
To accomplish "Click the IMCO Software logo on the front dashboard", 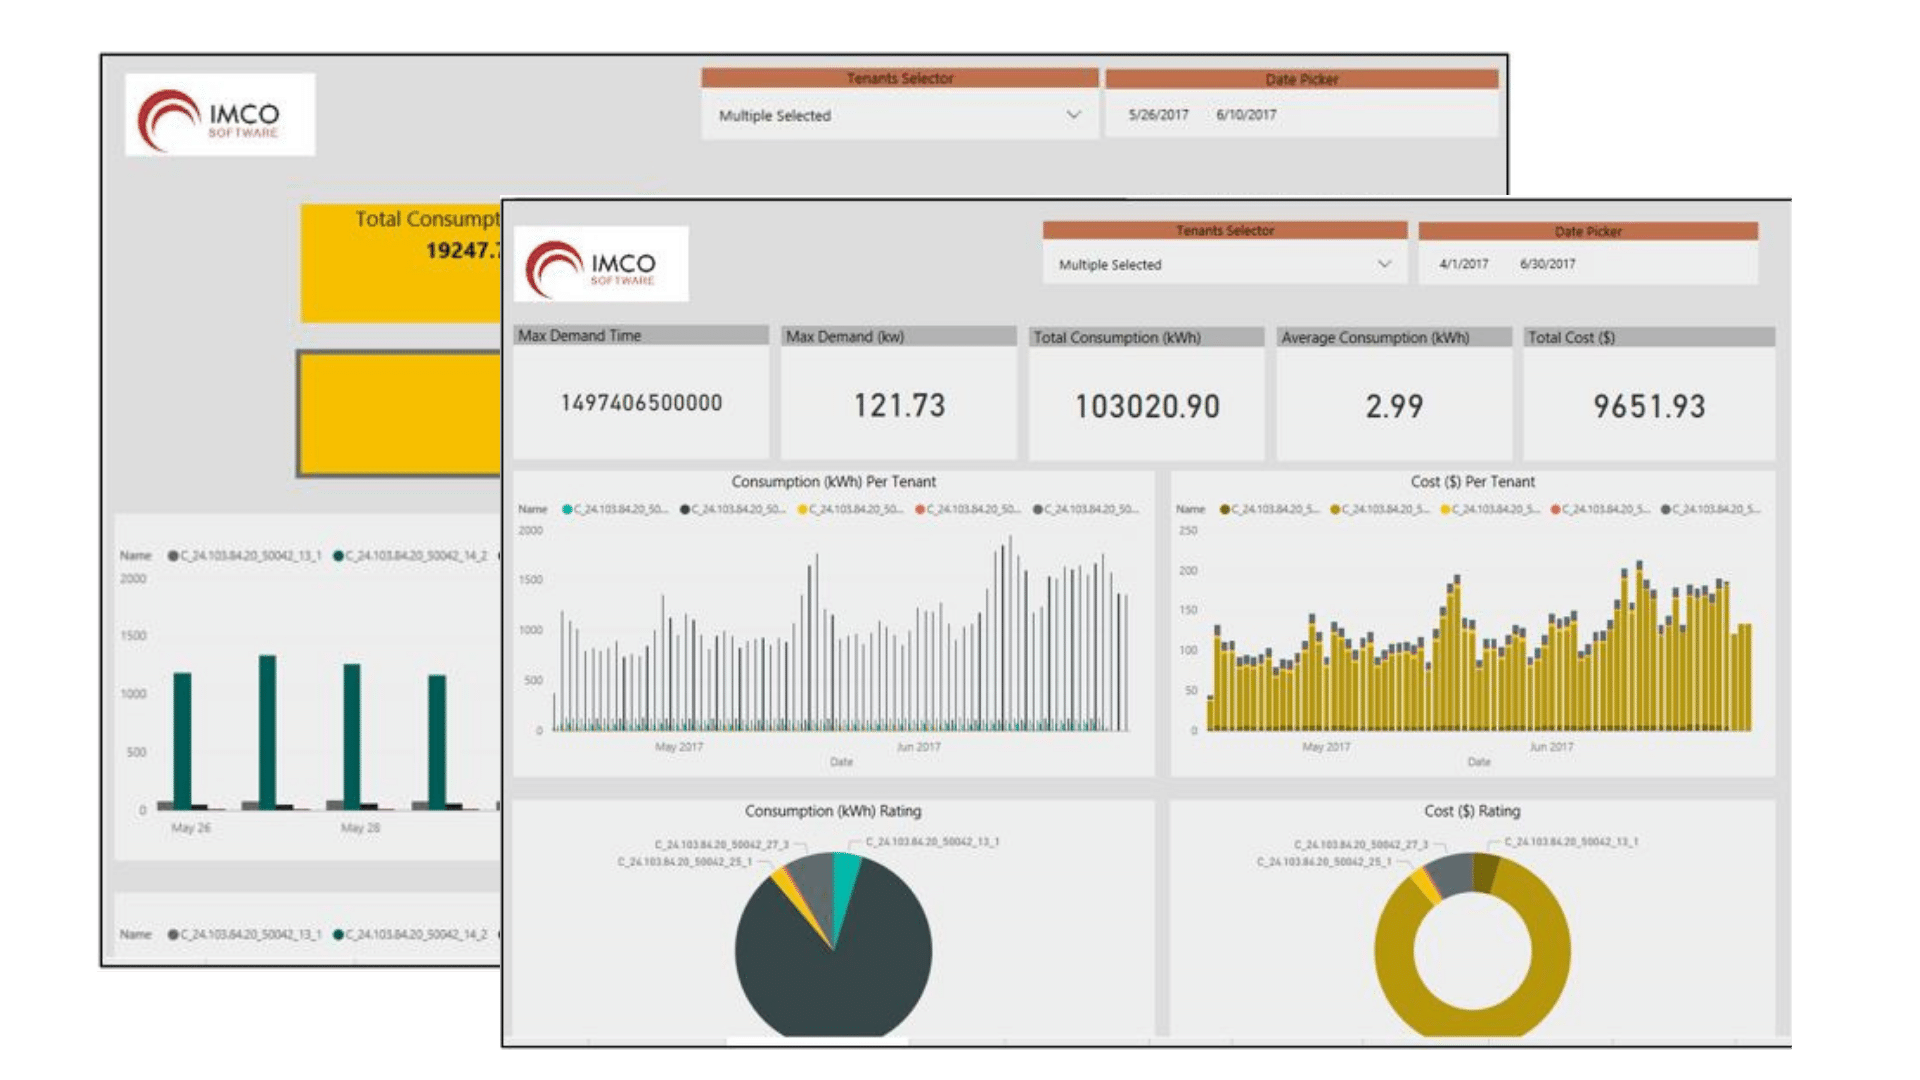I will [600, 262].
